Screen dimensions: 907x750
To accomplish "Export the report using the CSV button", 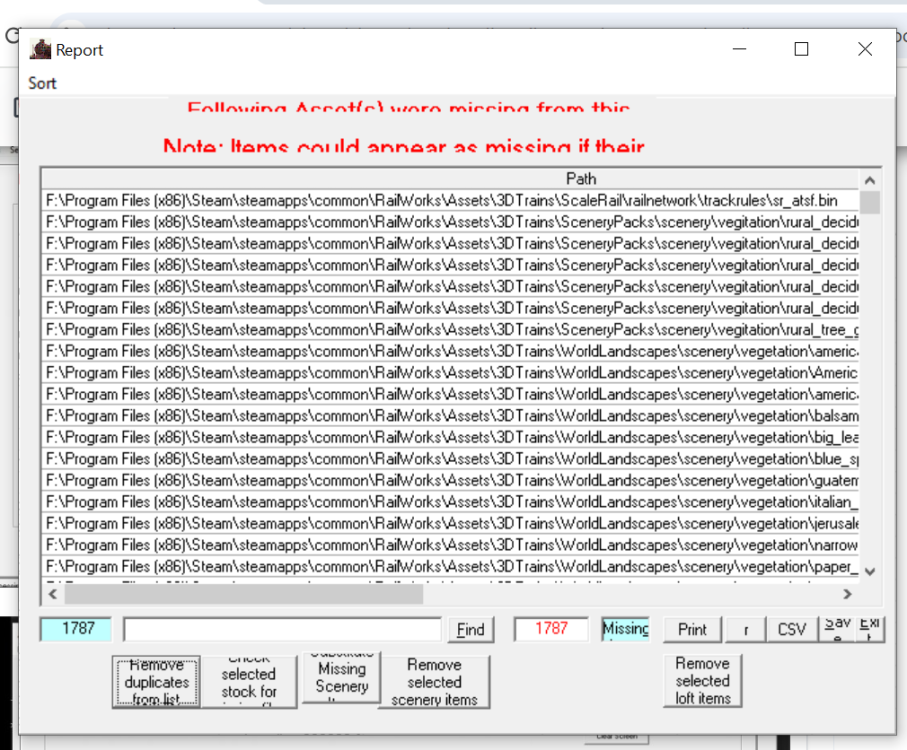I will (791, 629).
